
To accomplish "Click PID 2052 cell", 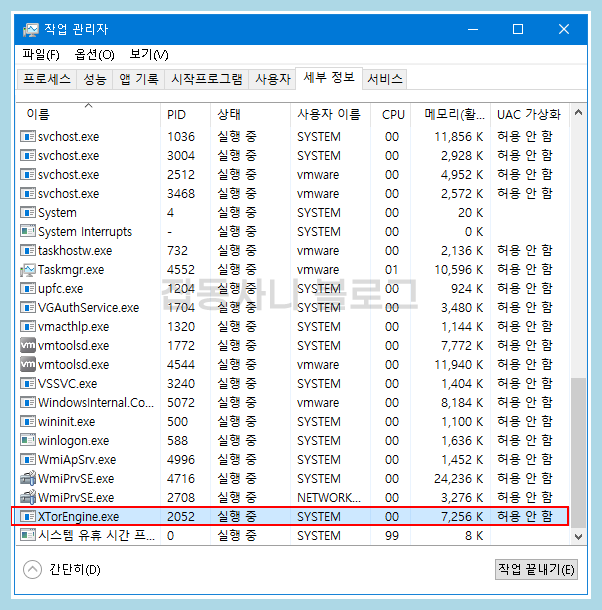I will [181, 517].
